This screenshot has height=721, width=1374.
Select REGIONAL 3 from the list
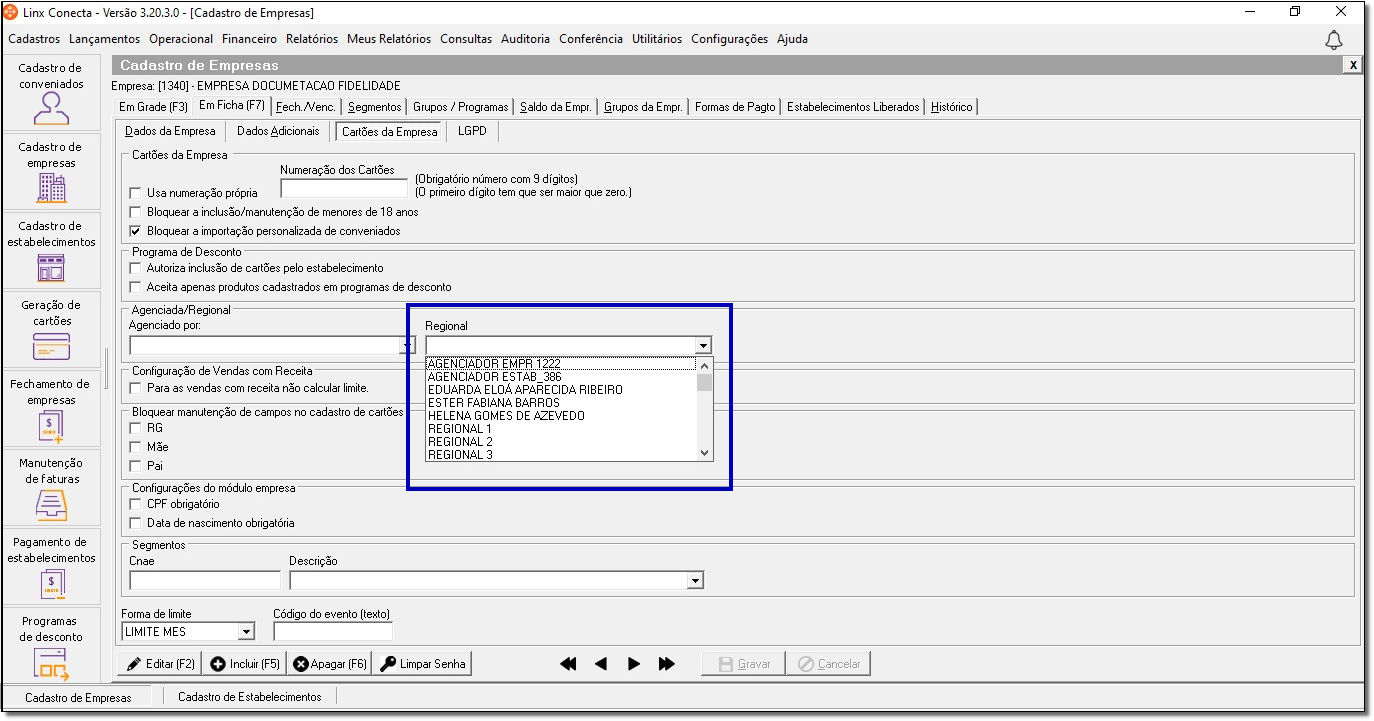[561, 455]
